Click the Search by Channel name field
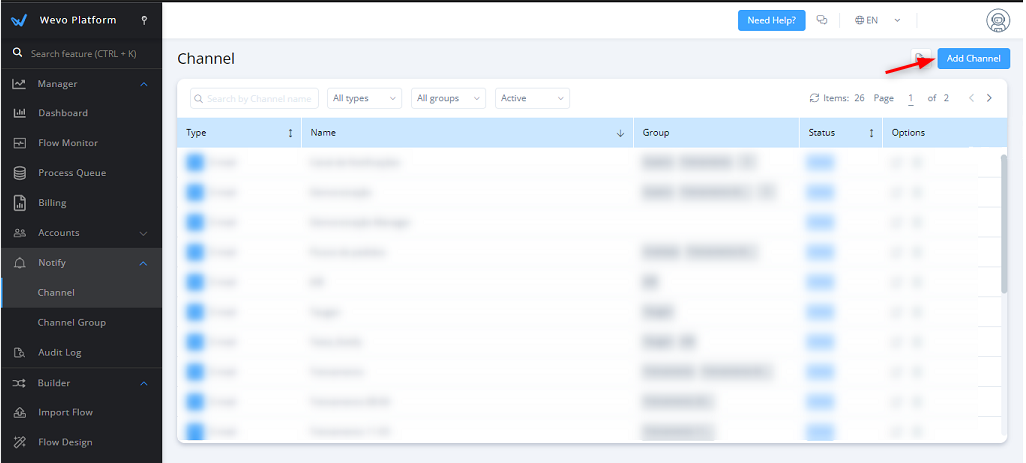This screenshot has height=463, width=1026. pos(255,98)
